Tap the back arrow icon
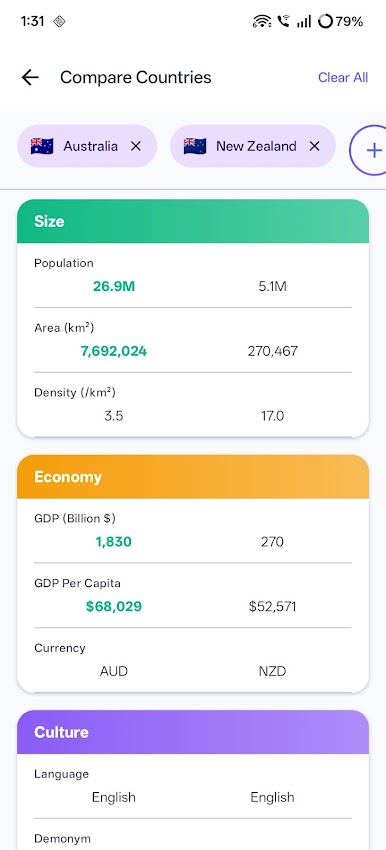This screenshot has height=850, width=386. click(x=30, y=78)
